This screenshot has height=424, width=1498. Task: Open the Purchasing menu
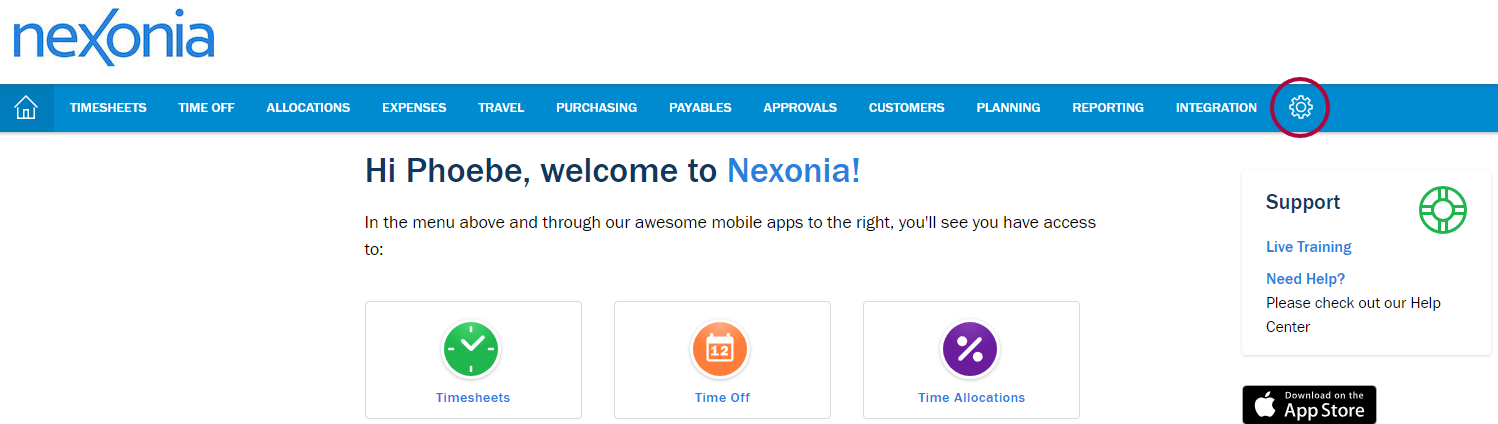point(596,108)
